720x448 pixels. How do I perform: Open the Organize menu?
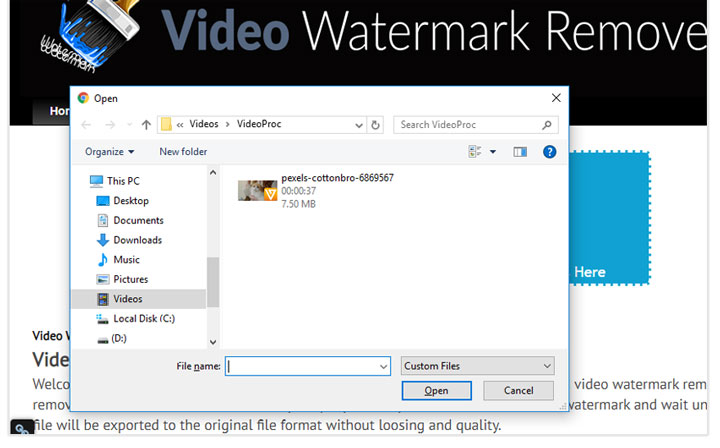coord(109,152)
